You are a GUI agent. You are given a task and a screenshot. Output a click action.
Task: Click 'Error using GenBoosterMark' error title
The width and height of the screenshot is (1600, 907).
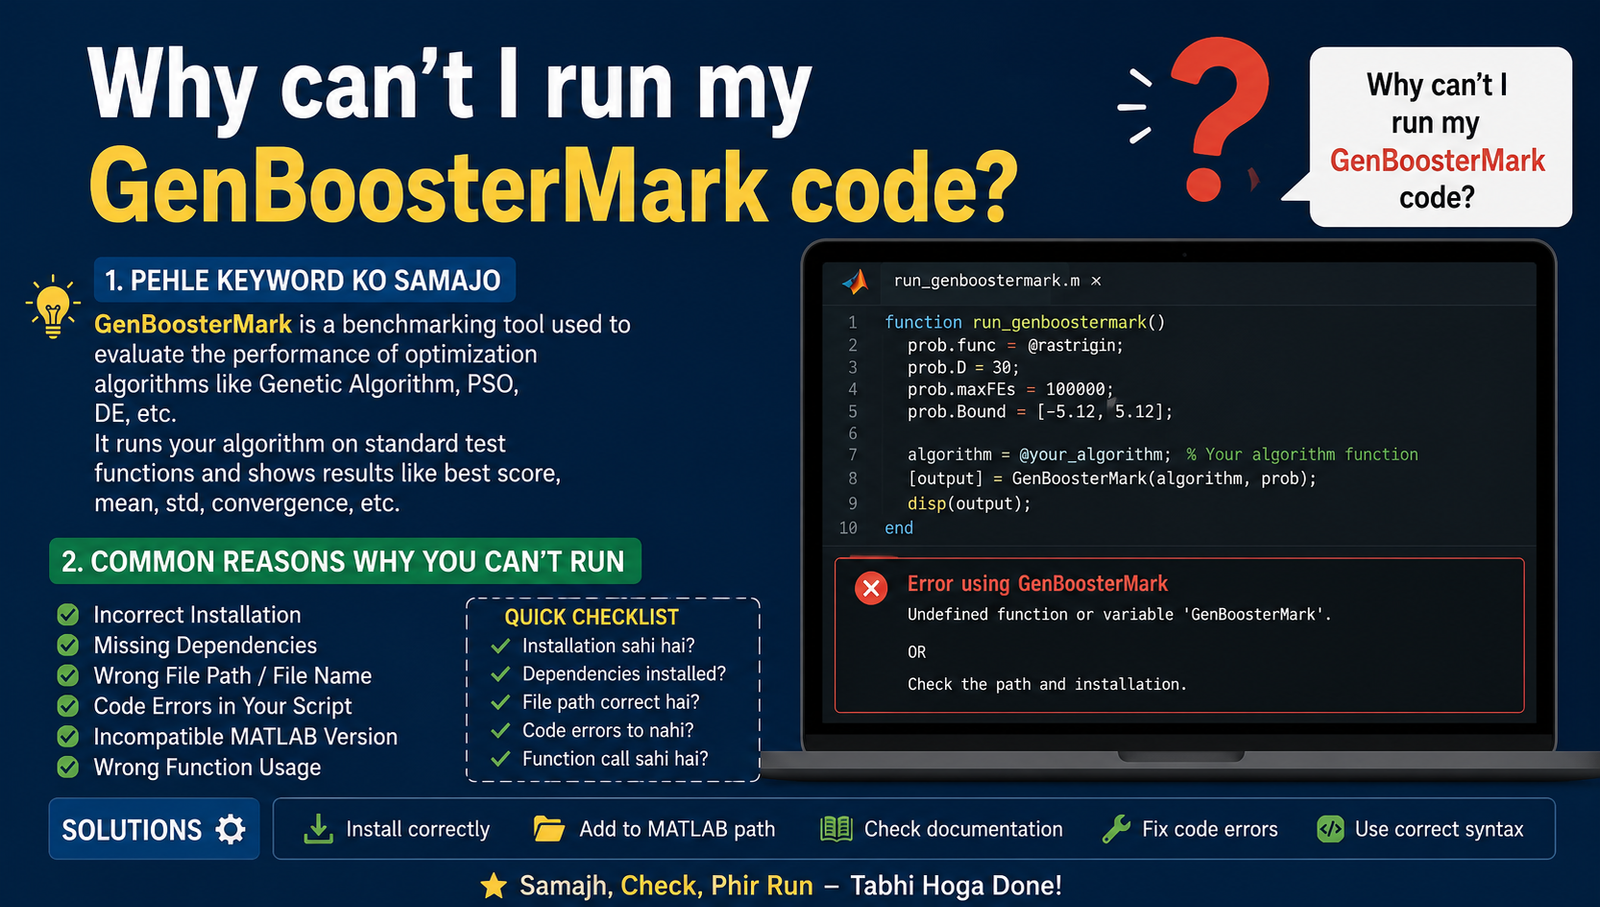point(1037,583)
